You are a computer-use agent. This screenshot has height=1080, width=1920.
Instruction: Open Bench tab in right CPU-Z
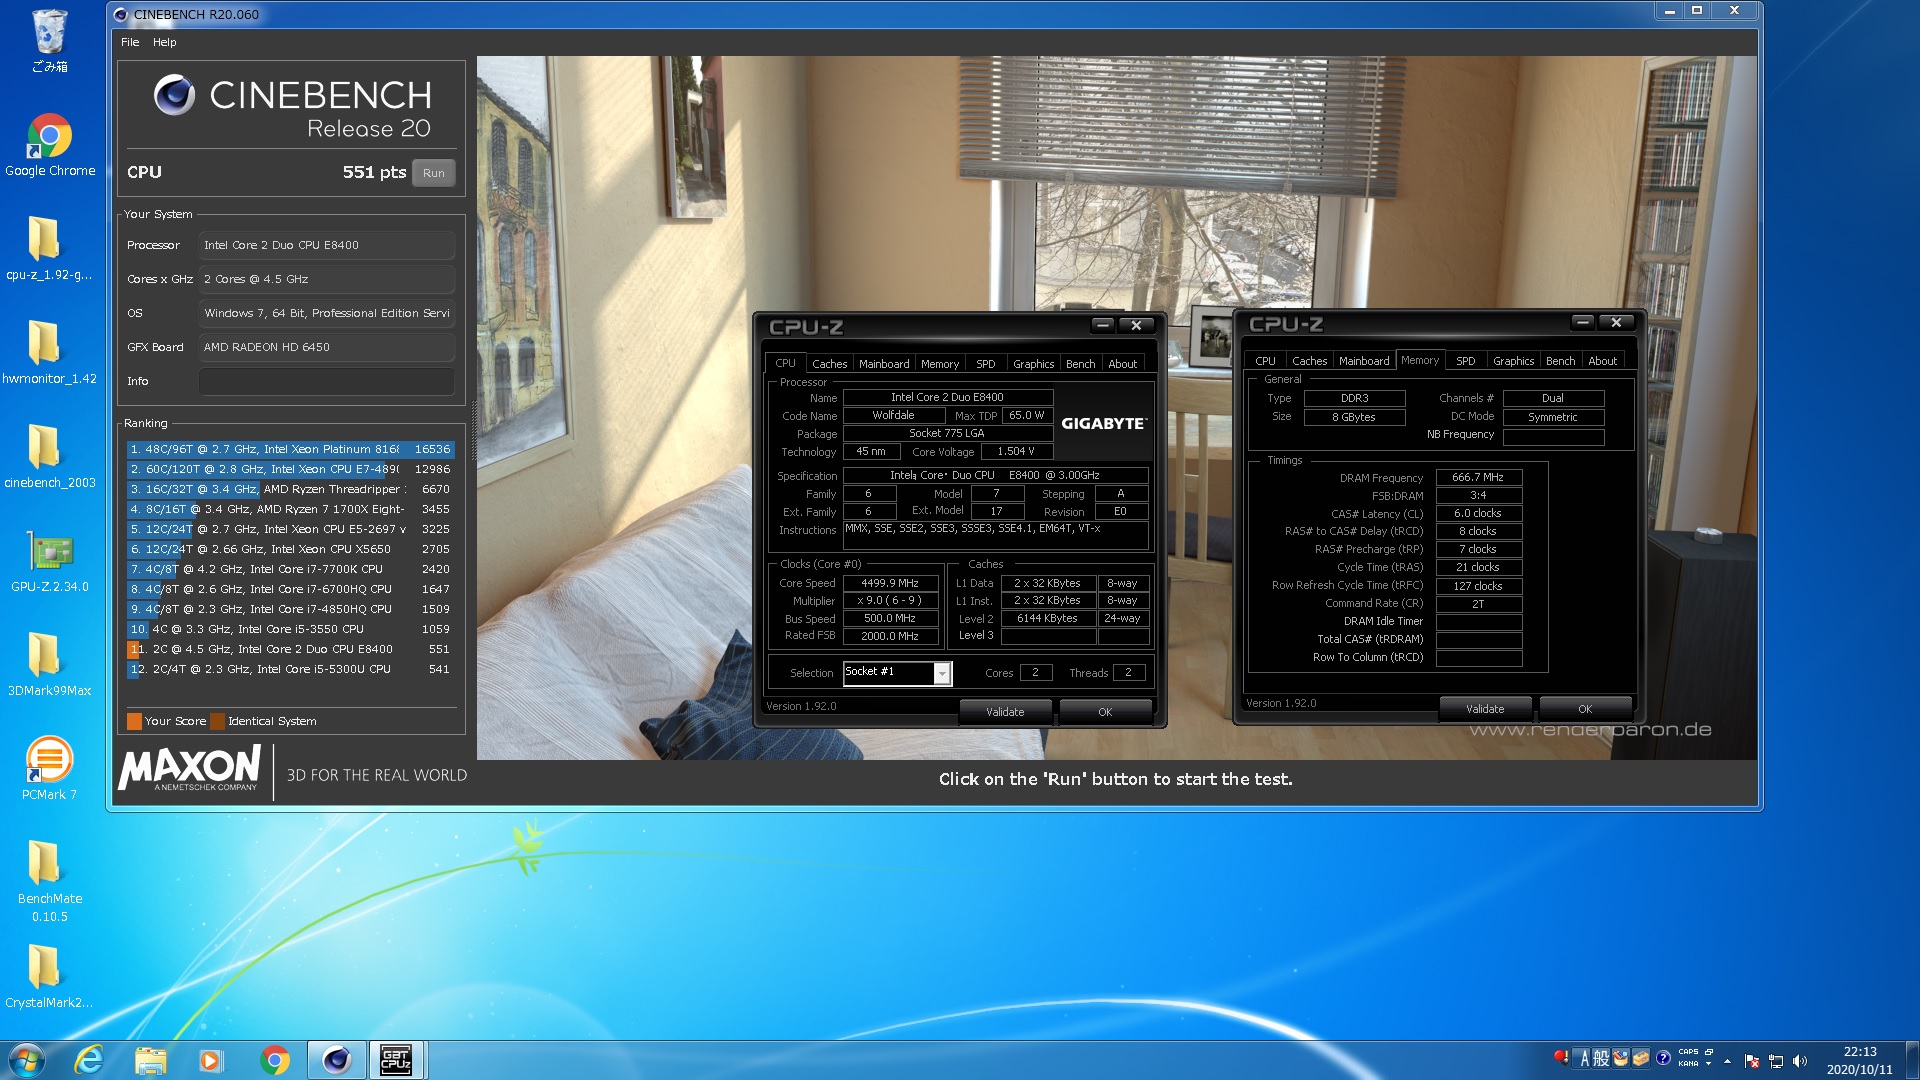coord(1560,361)
